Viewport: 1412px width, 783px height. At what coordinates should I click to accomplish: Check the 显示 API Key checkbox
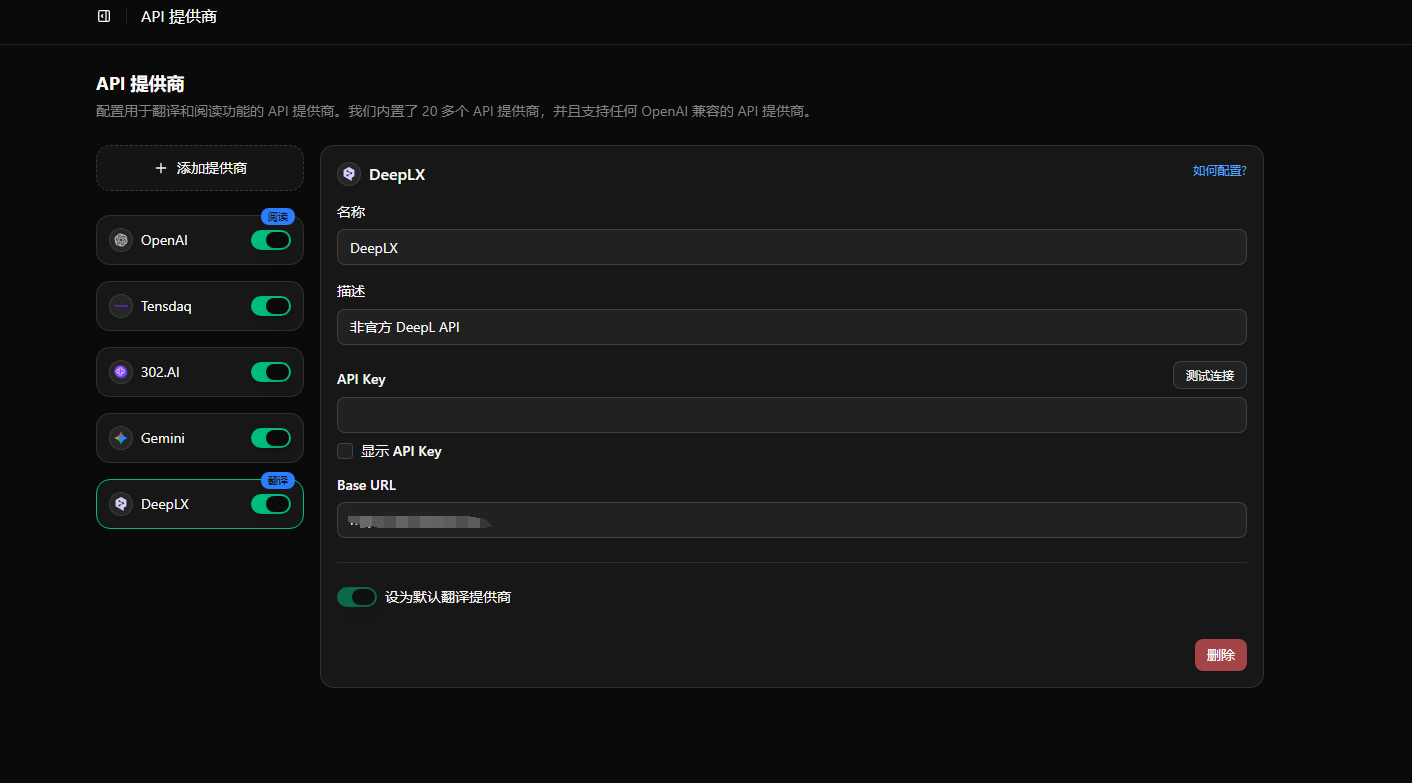point(345,451)
